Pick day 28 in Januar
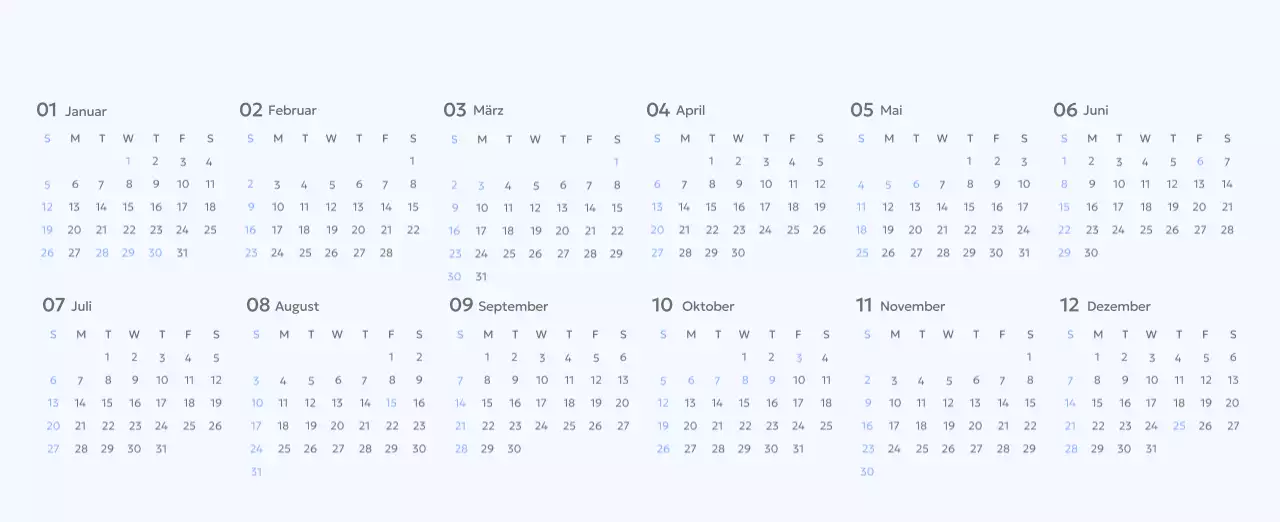Screen dimensions: 1280x522 pyautogui.click(x=102, y=253)
